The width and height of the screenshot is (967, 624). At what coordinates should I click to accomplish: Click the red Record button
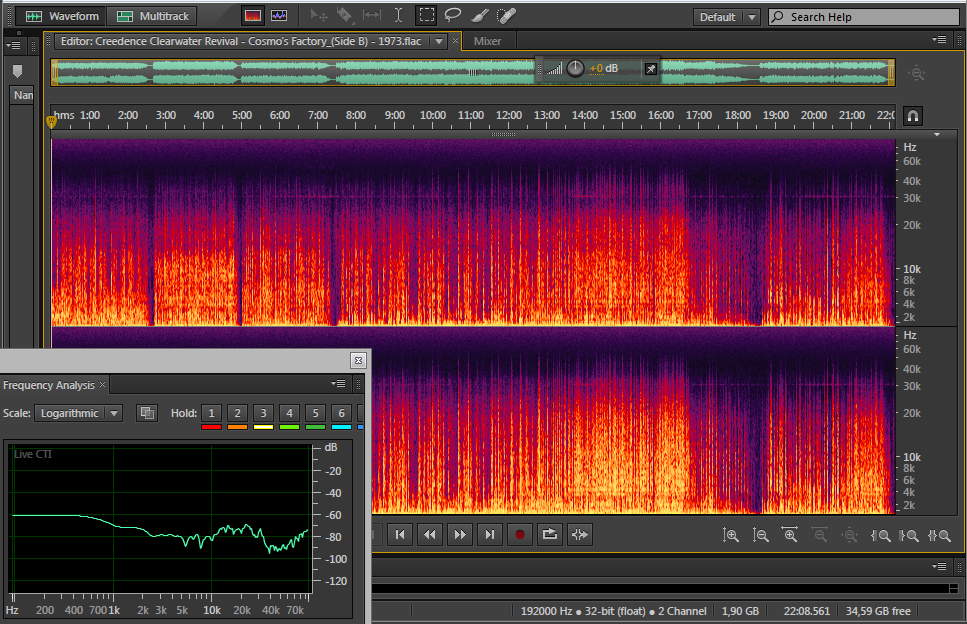coord(520,535)
